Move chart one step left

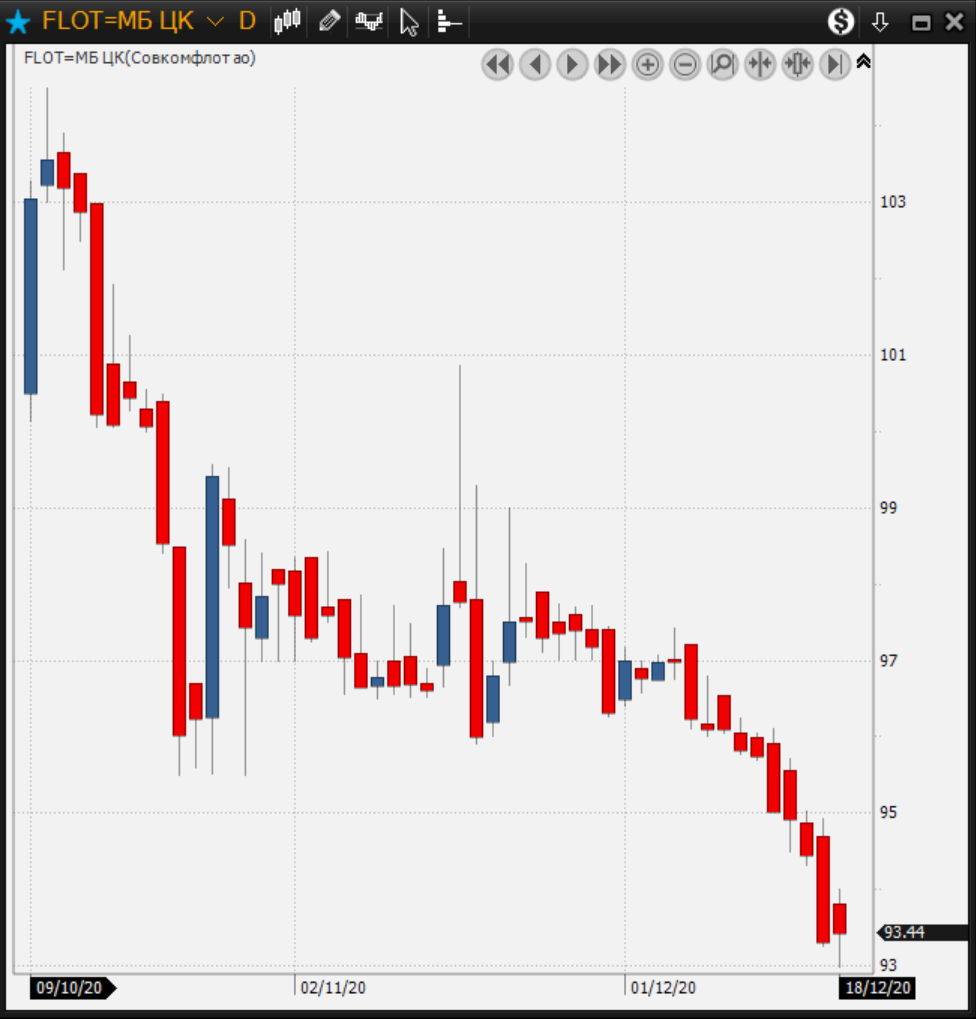coord(535,65)
